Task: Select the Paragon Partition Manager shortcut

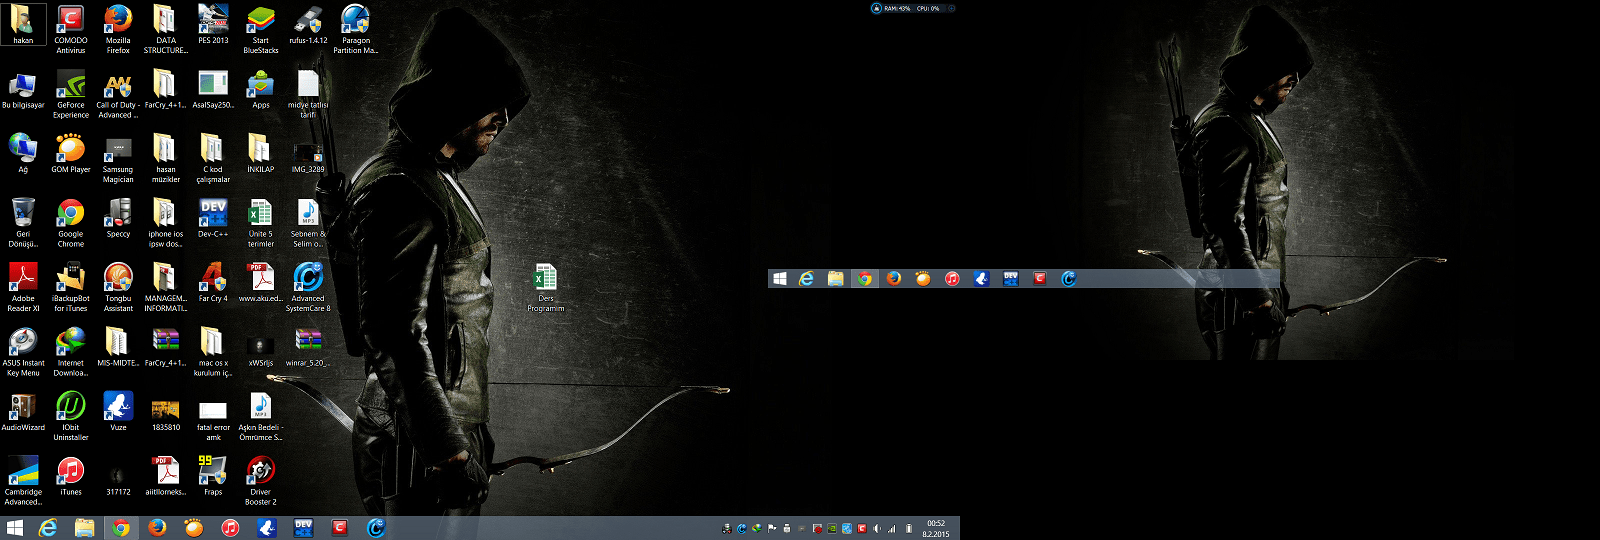Action: click(x=356, y=29)
